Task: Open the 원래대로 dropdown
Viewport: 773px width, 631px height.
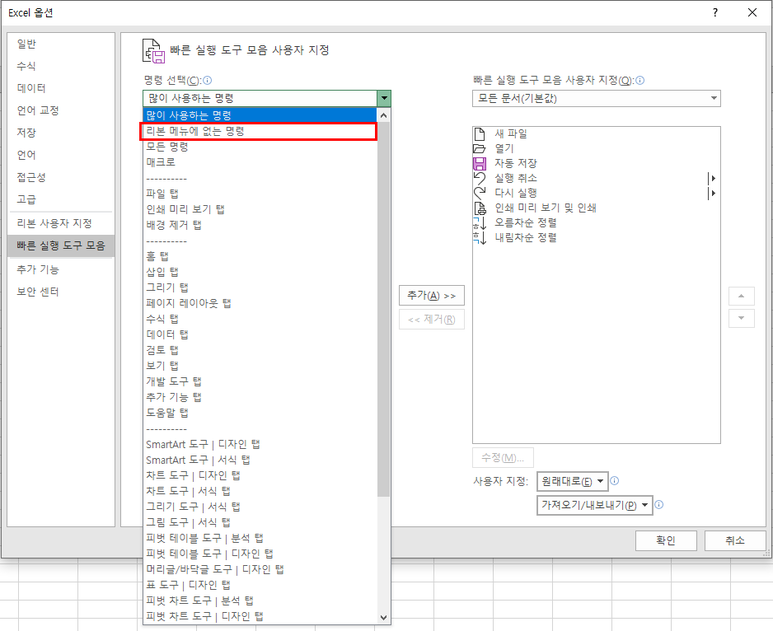Action: (x=572, y=481)
